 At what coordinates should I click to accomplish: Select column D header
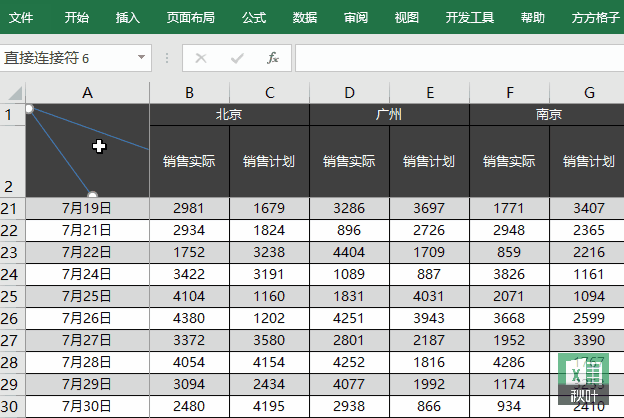(349, 93)
